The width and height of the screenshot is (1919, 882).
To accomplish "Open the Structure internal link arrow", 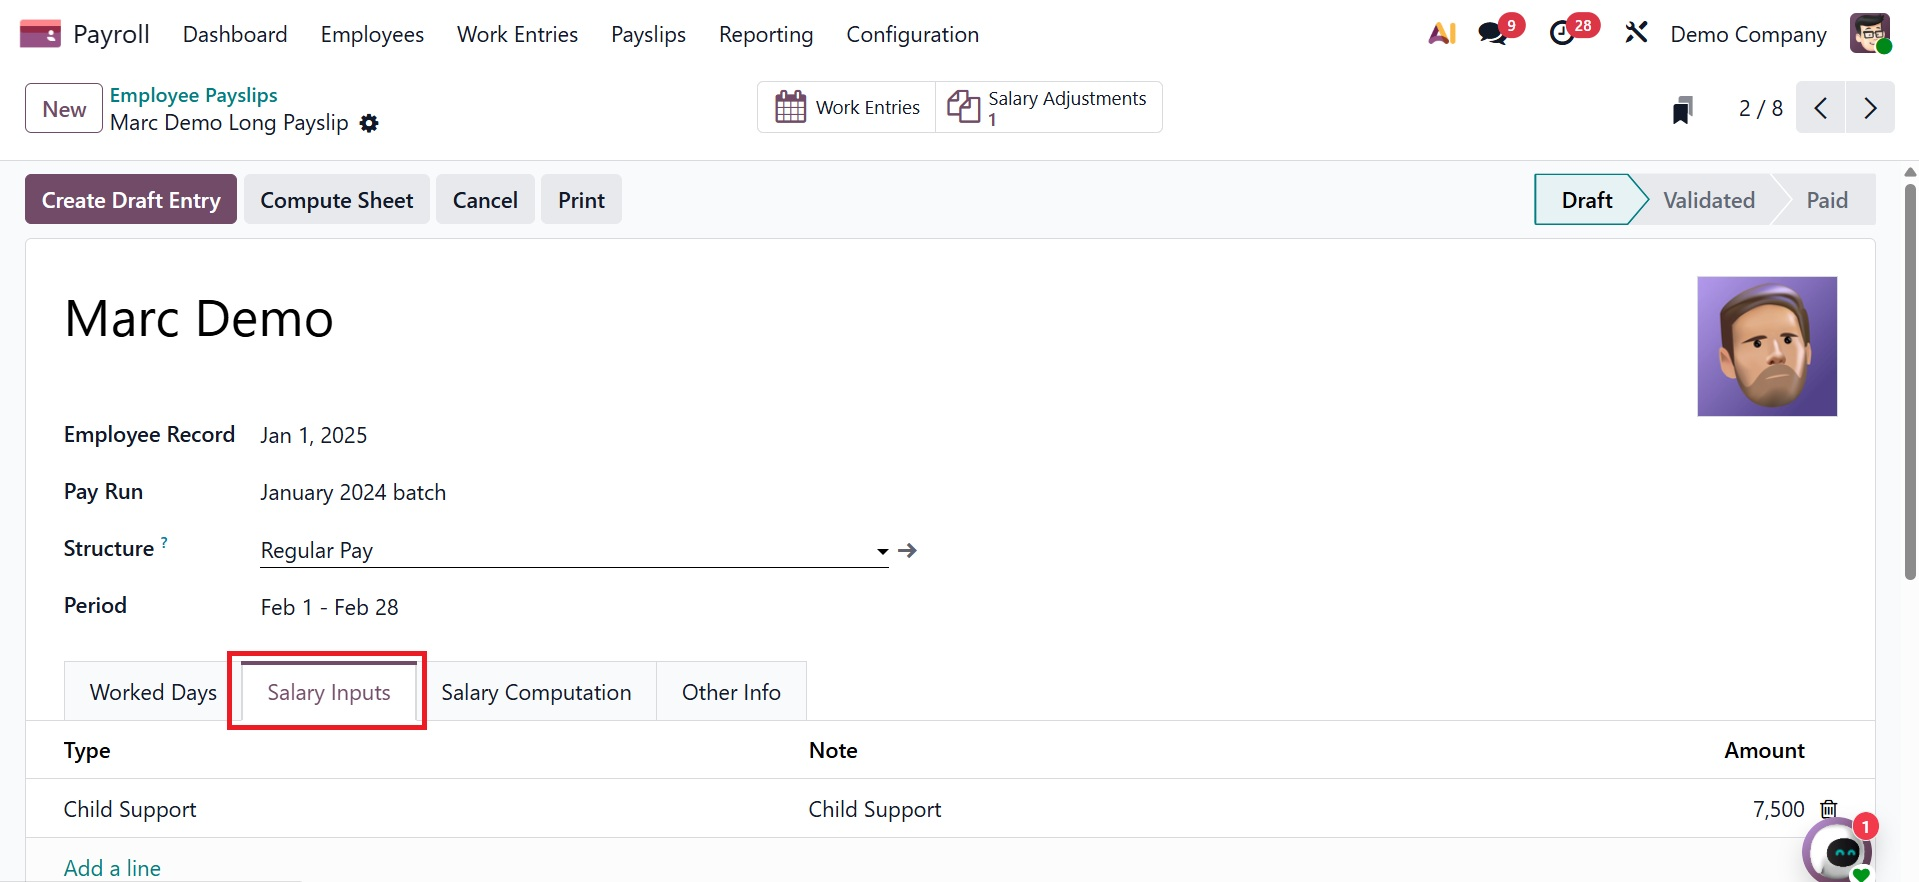I will coord(908,551).
